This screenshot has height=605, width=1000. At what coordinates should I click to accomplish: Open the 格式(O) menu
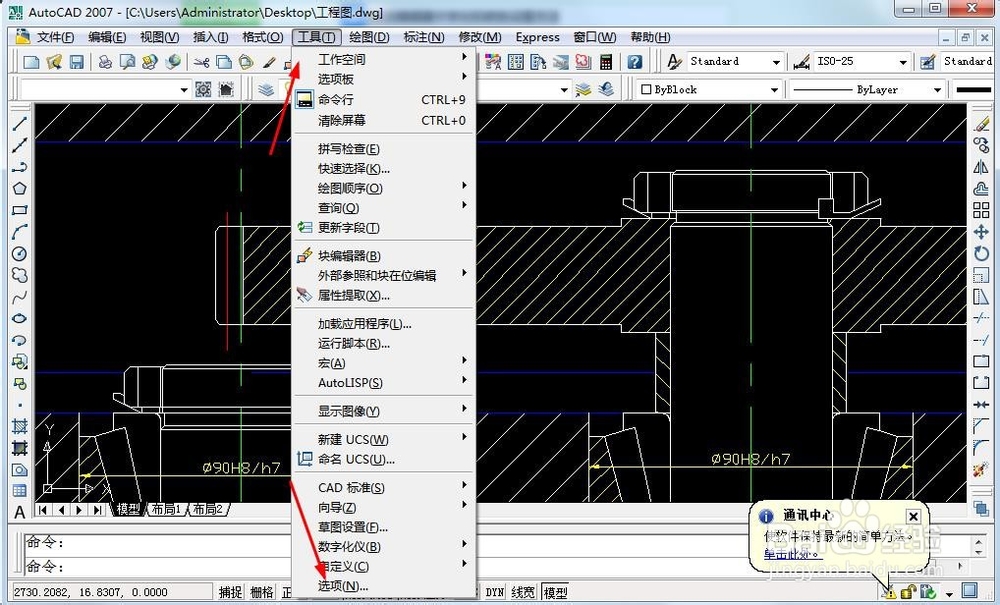pyautogui.click(x=262, y=37)
